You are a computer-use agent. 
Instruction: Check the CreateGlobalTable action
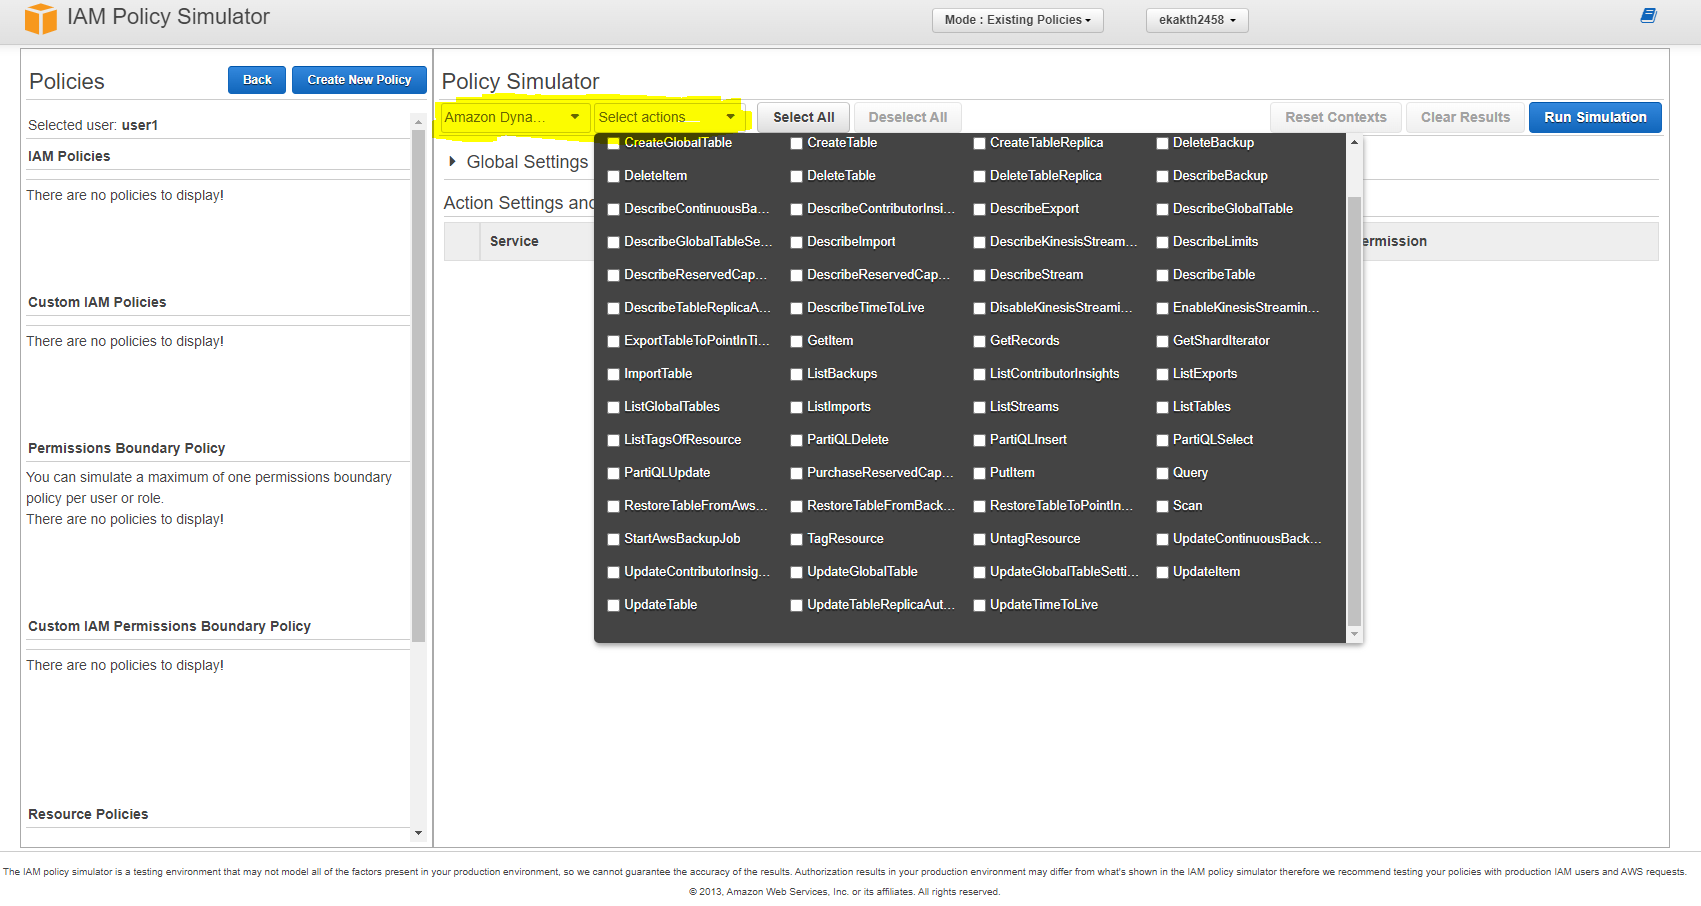(614, 144)
